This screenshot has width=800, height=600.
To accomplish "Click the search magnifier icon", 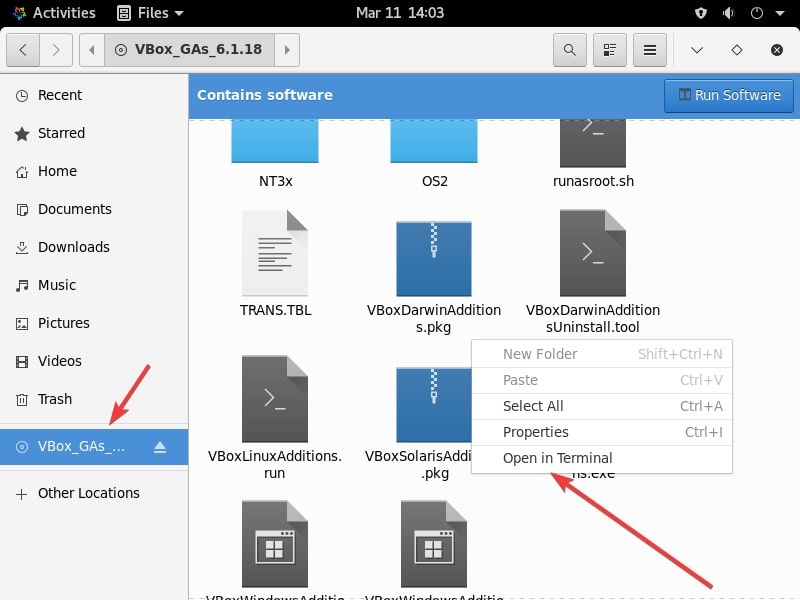I will 569,50.
